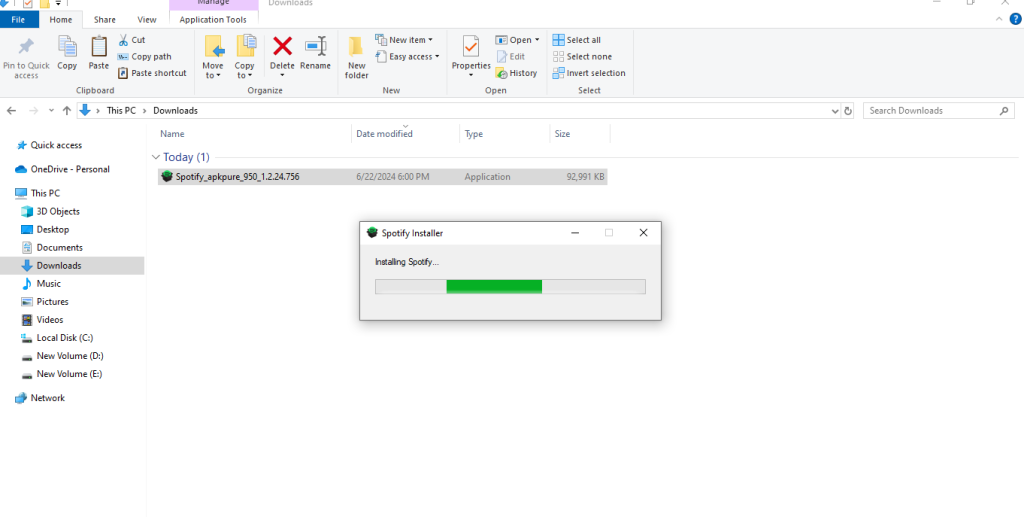Open New Volume (D:)

click(x=63, y=356)
